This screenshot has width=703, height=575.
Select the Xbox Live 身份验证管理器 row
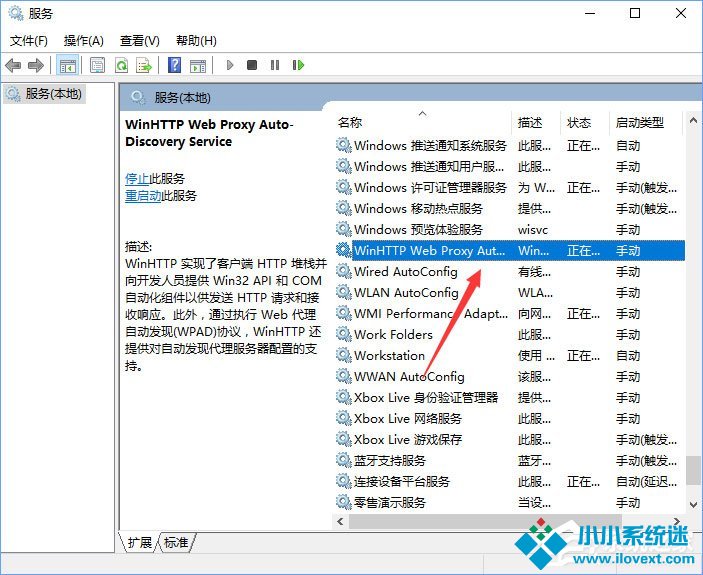click(510, 398)
